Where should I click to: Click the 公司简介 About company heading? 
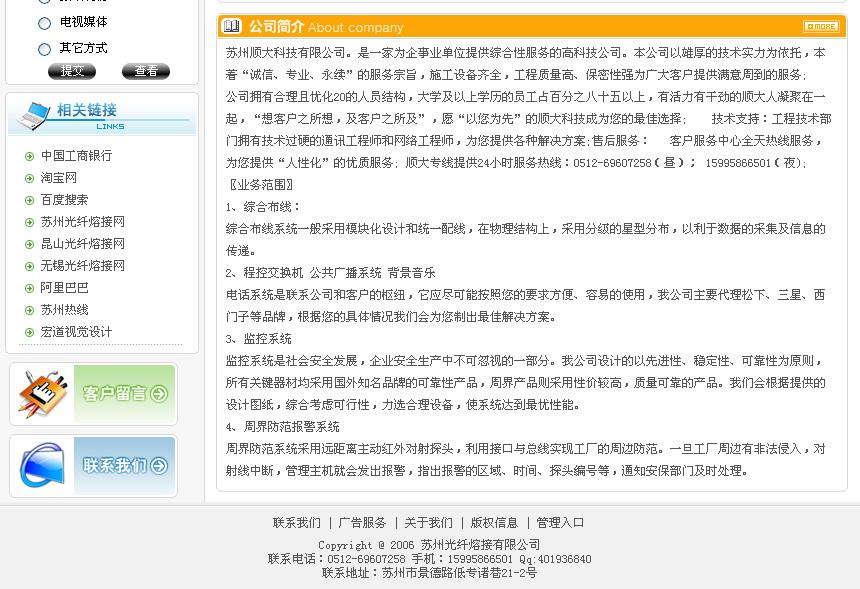pyautogui.click(x=326, y=27)
